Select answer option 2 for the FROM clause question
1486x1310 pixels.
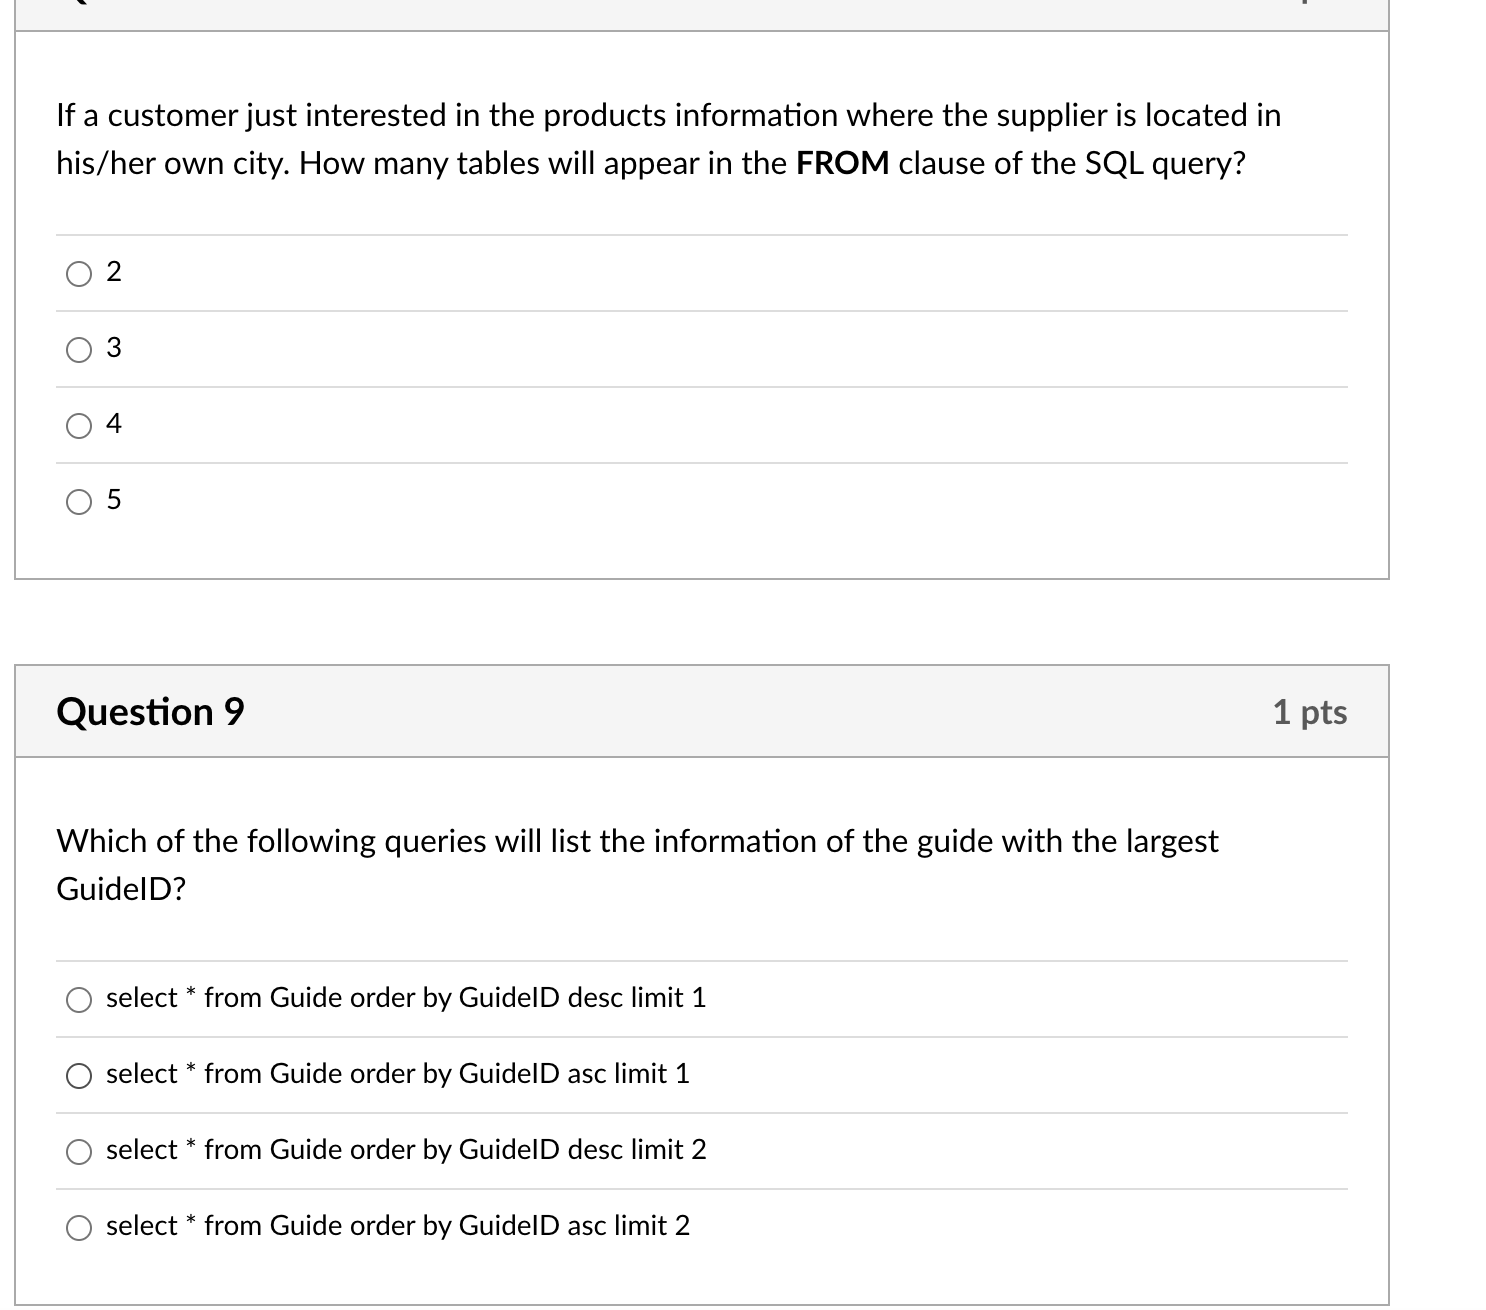click(79, 273)
